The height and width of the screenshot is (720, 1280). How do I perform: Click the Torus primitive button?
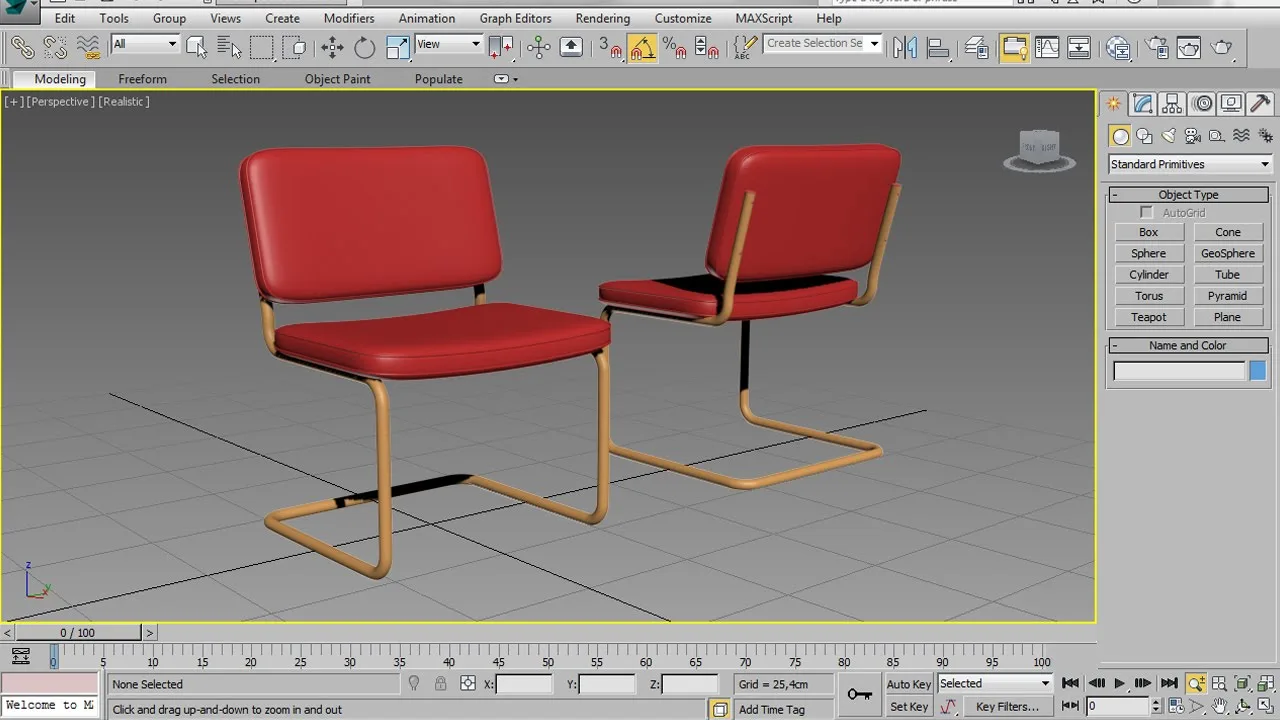[1149, 296]
